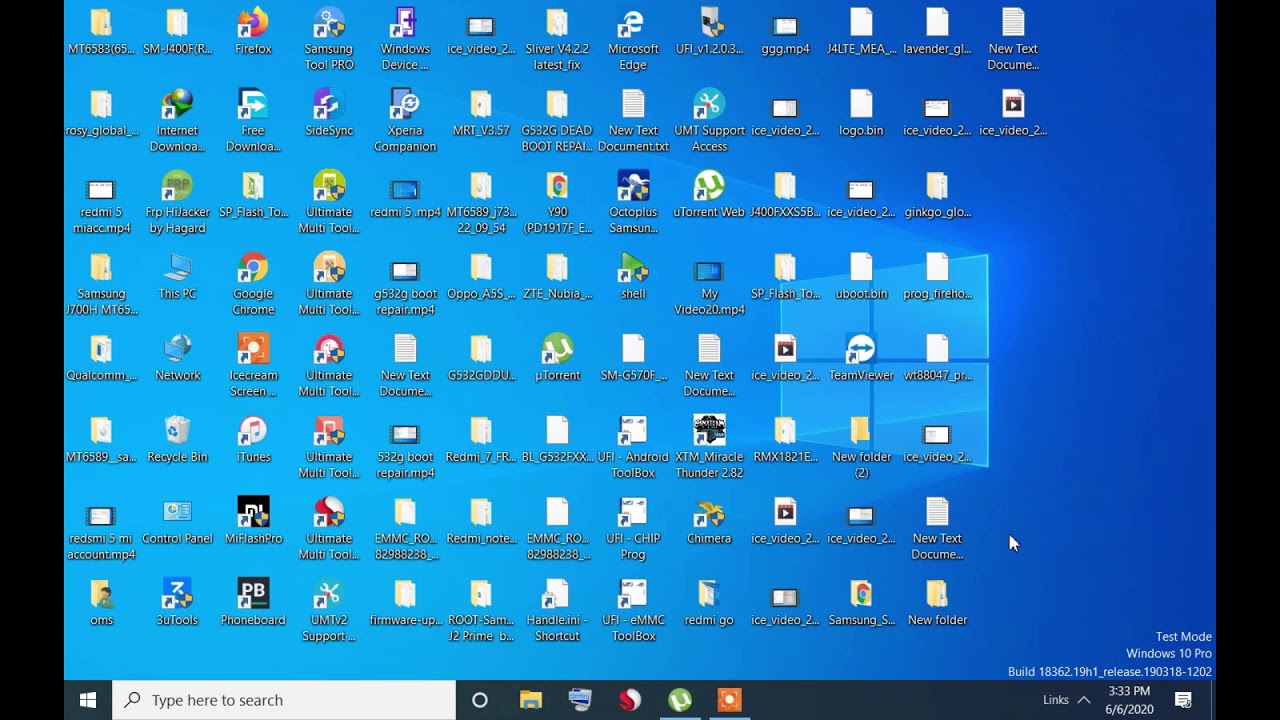The height and width of the screenshot is (720, 1280).
Task: Open Handle.ini - Shortcut file
Action: click(x=557, y=611)
